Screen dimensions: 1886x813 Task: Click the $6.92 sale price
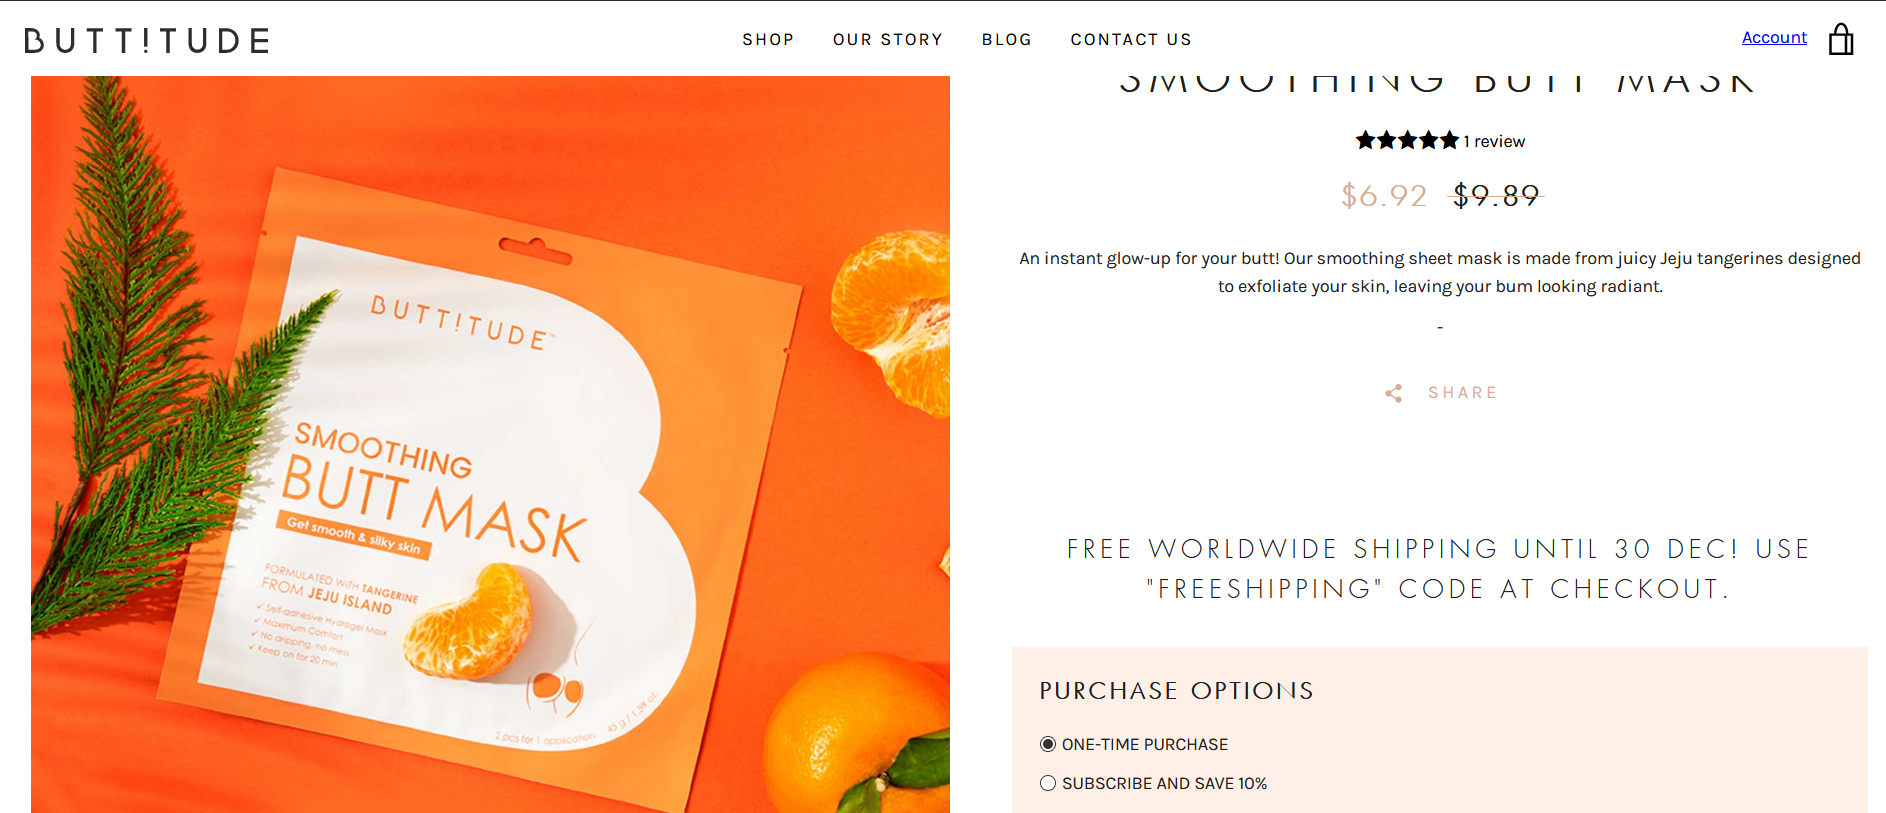tap(1384, 195)
